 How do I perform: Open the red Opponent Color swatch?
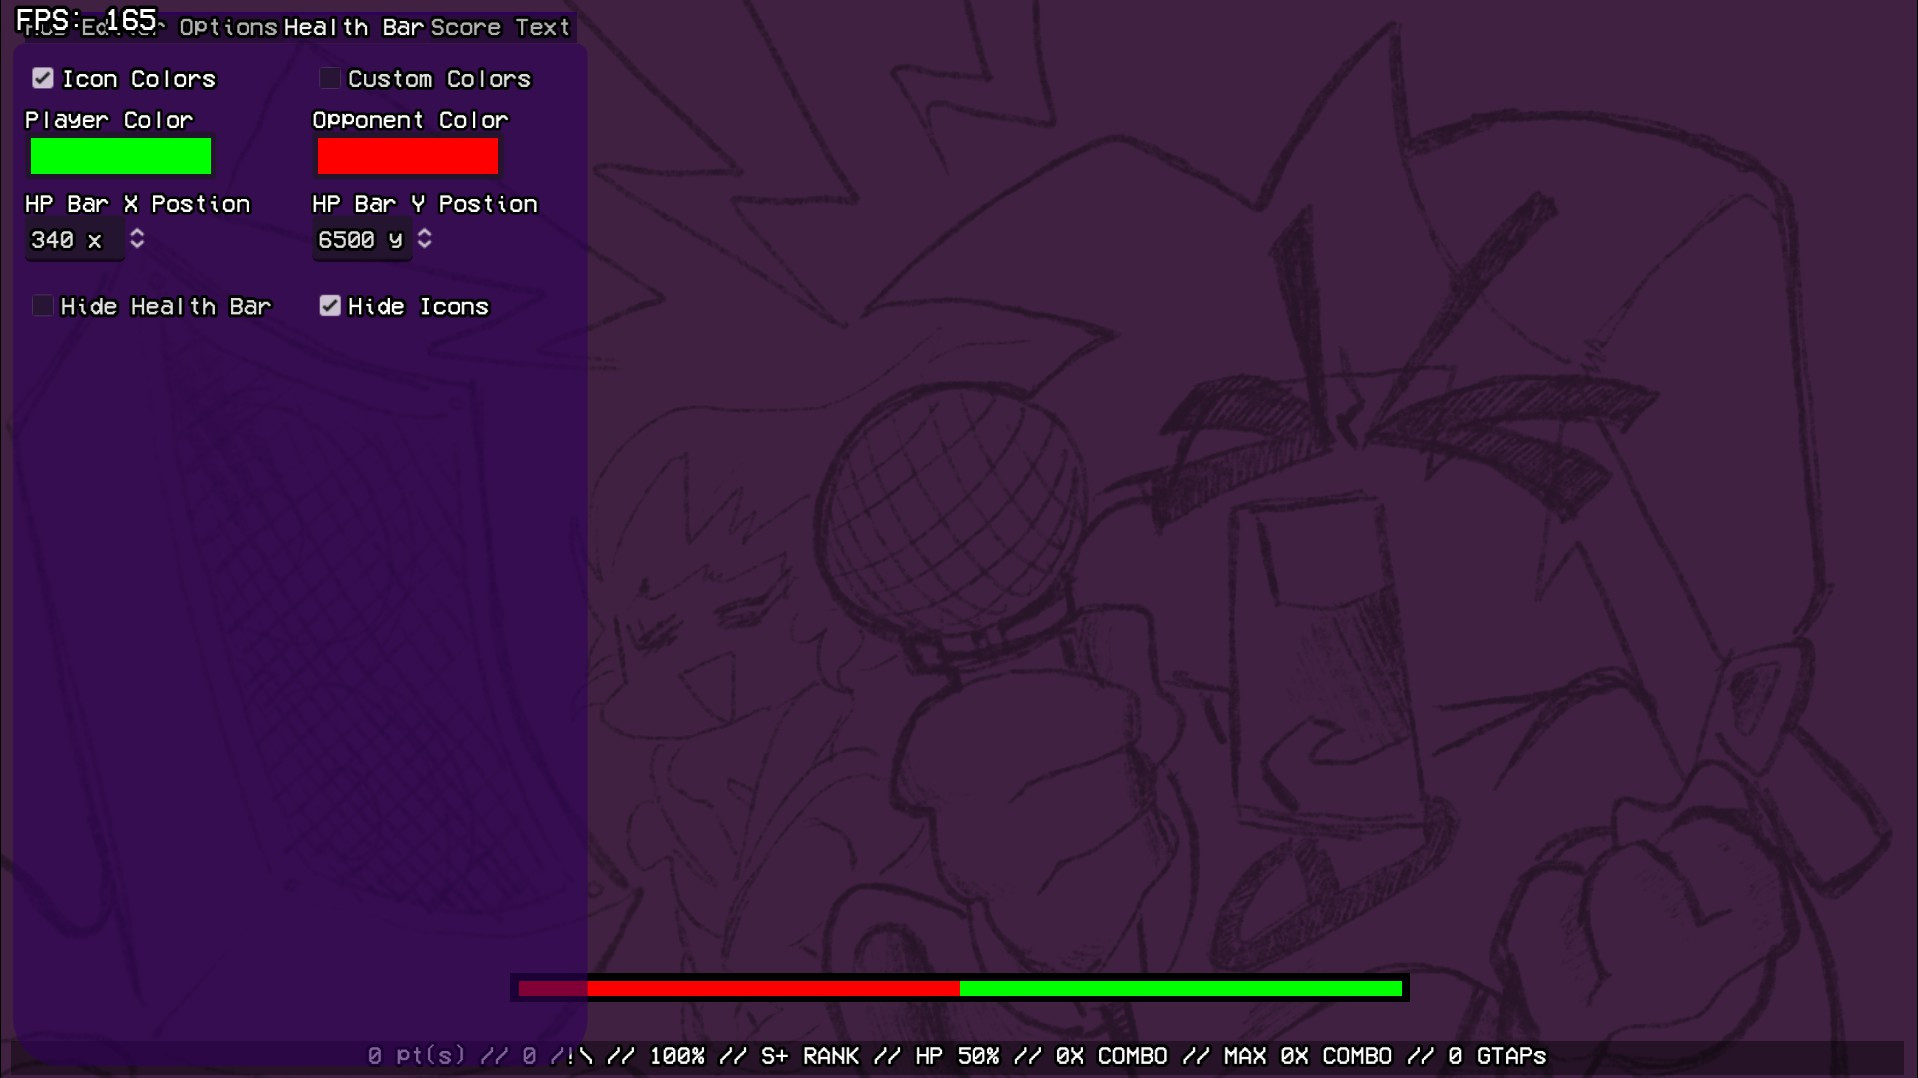tap(407, 156)
